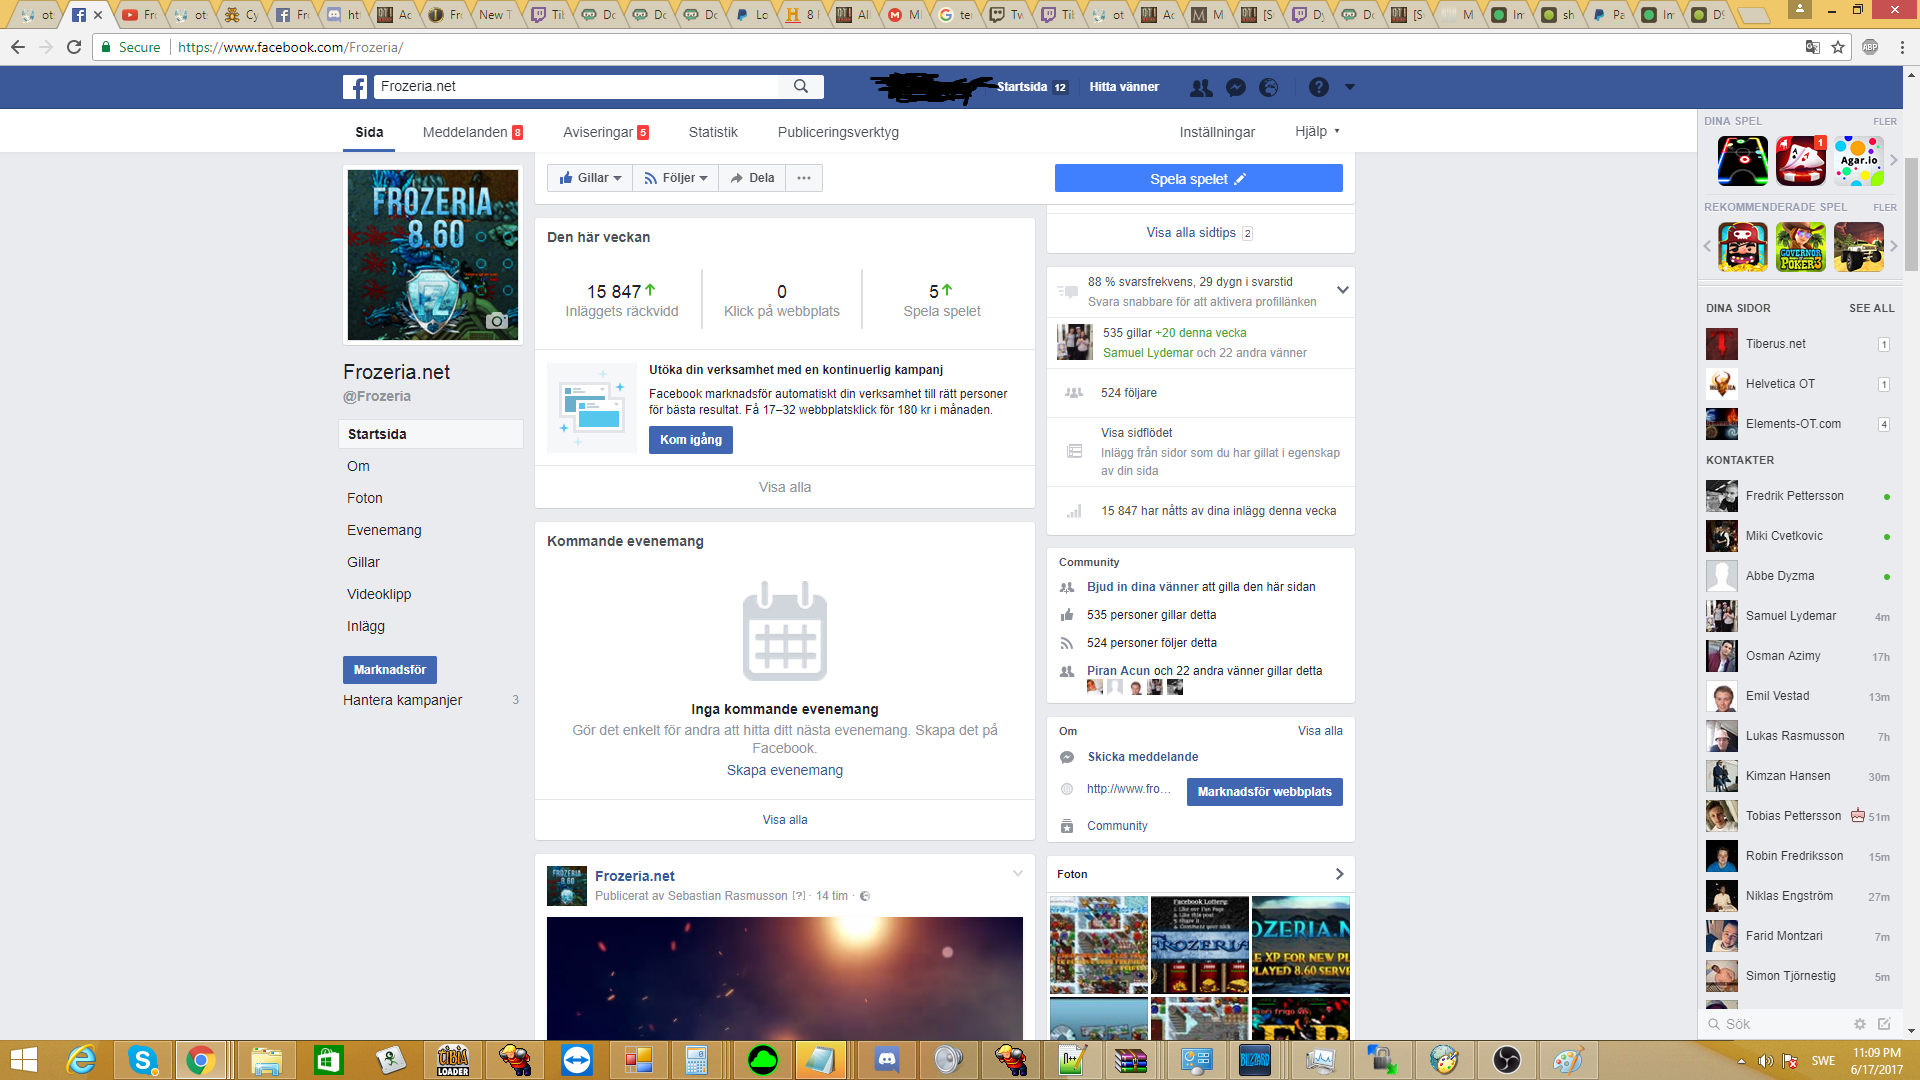This screenshot has width=1920, height=1080.
Task: Open Foton in left sidebar
Action: (364, 498)
